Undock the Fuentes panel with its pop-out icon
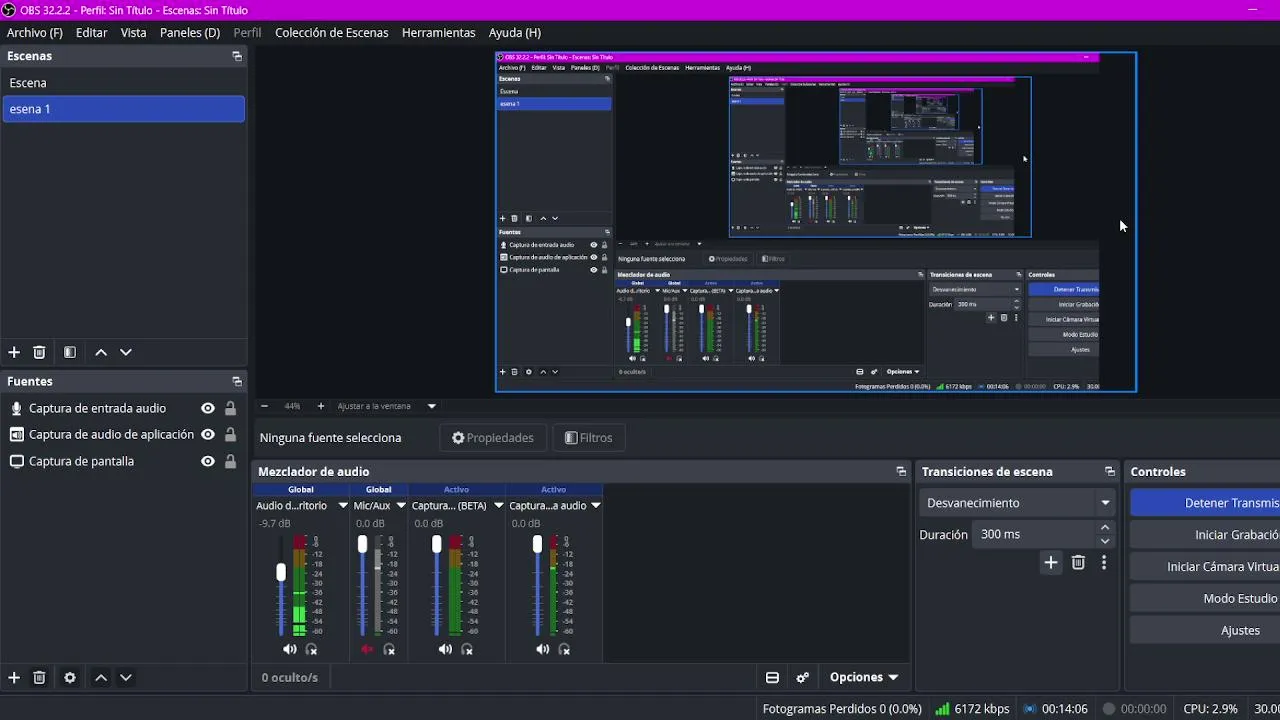The width and height of the screenshot is (1280, 720). pyautogui.click(x=237, y=382)
